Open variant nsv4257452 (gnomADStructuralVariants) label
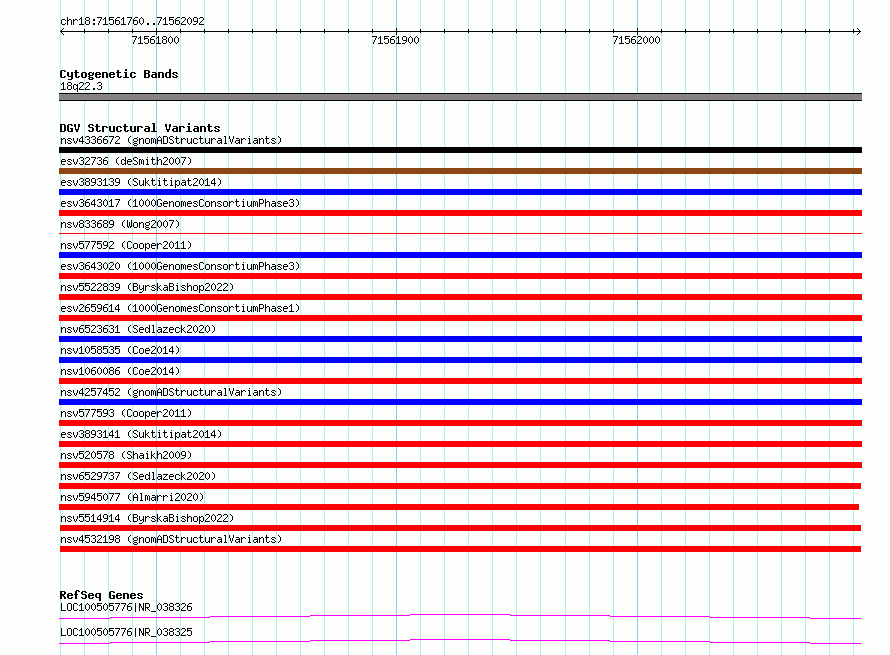890x655 pixels. (x=171, y=392)
